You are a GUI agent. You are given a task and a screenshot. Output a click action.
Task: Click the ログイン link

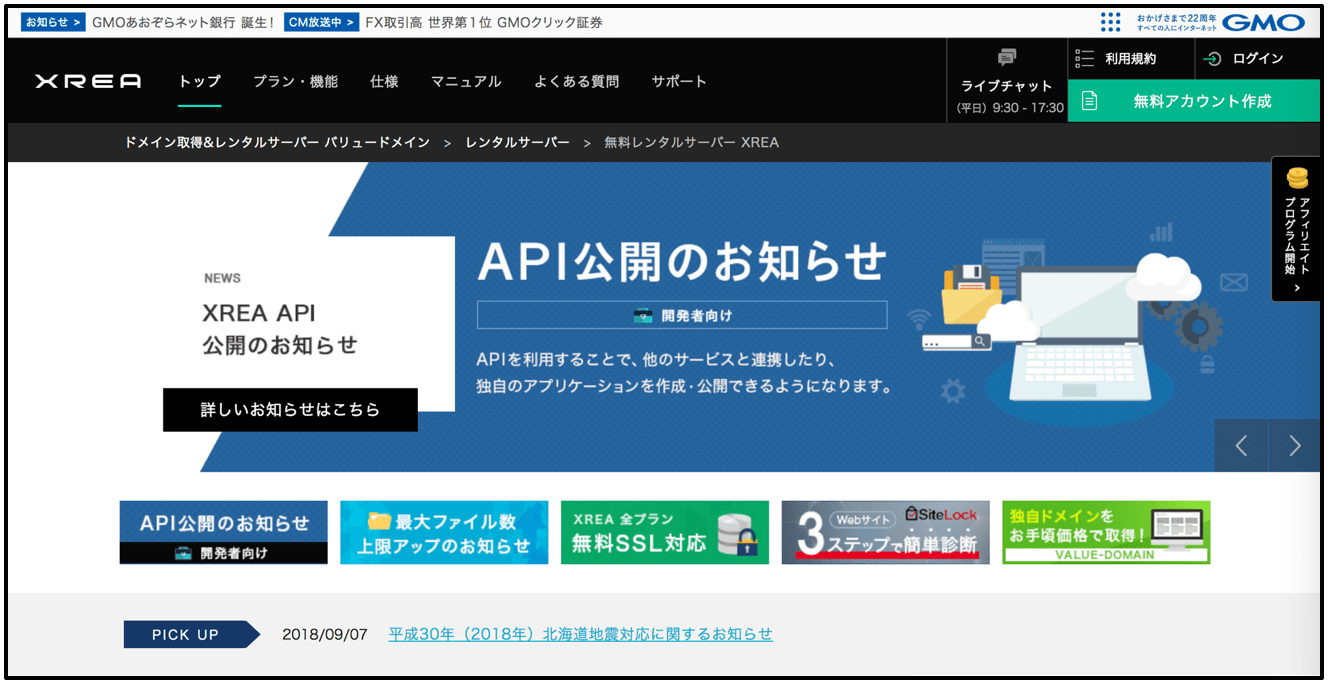1258,59
